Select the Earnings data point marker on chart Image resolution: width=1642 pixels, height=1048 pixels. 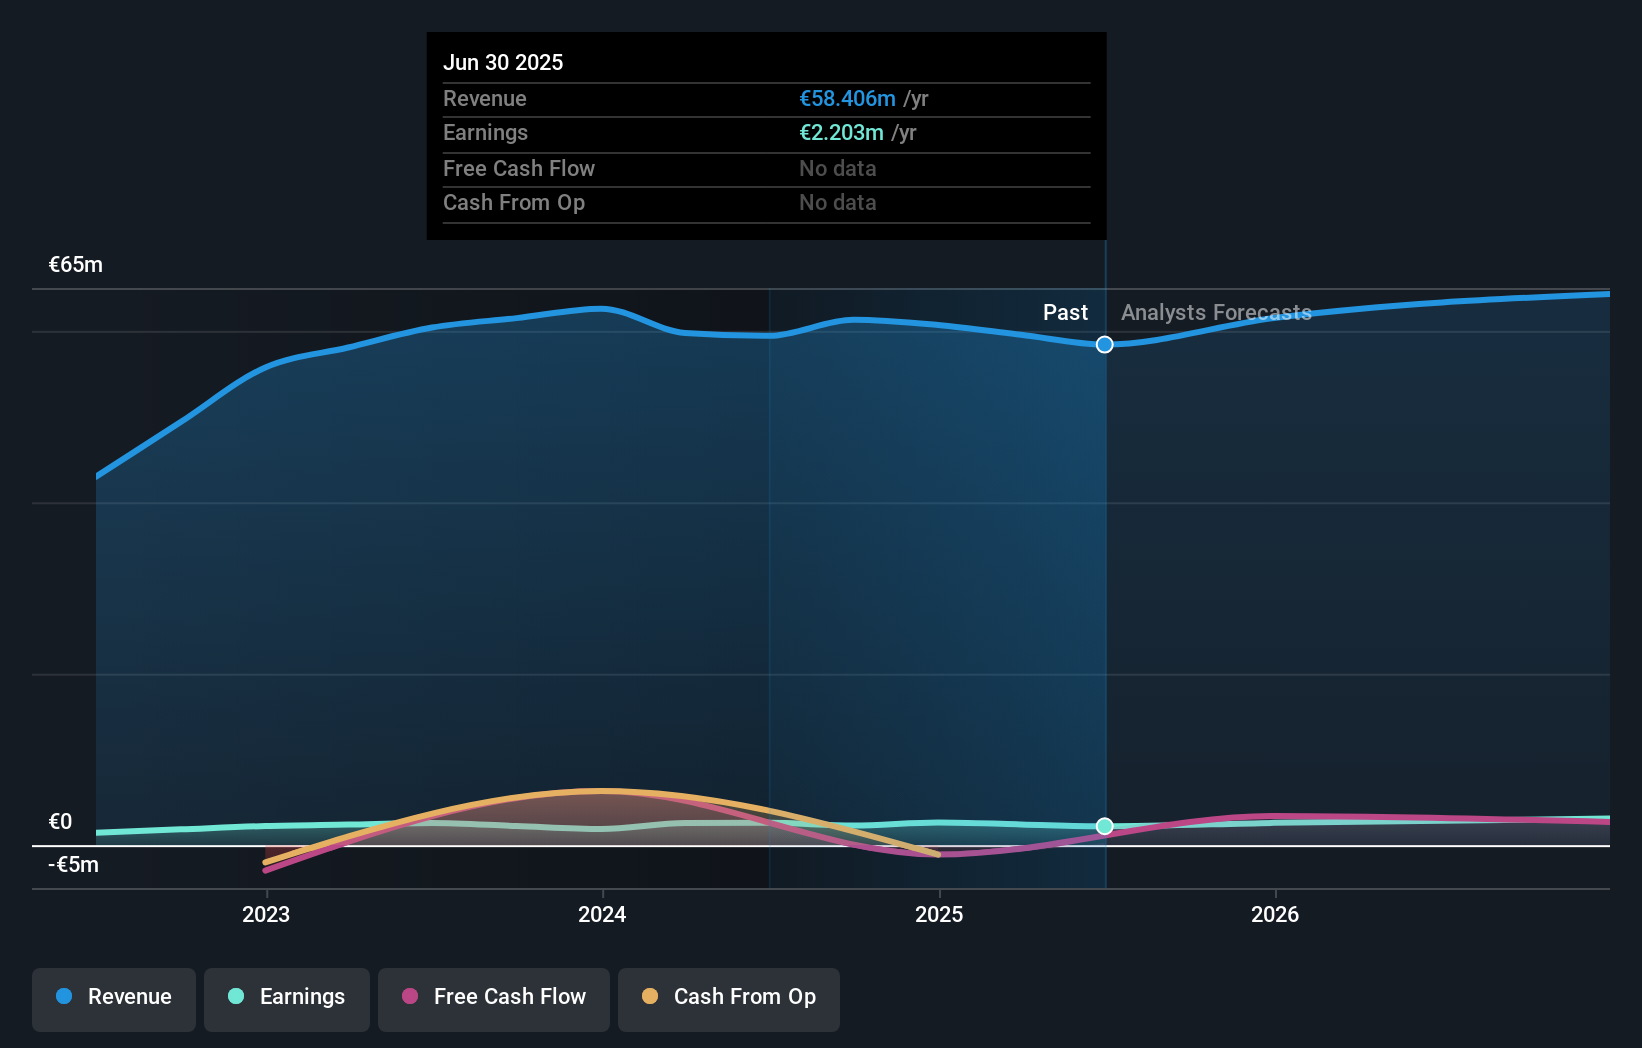tap(1104, 826)
